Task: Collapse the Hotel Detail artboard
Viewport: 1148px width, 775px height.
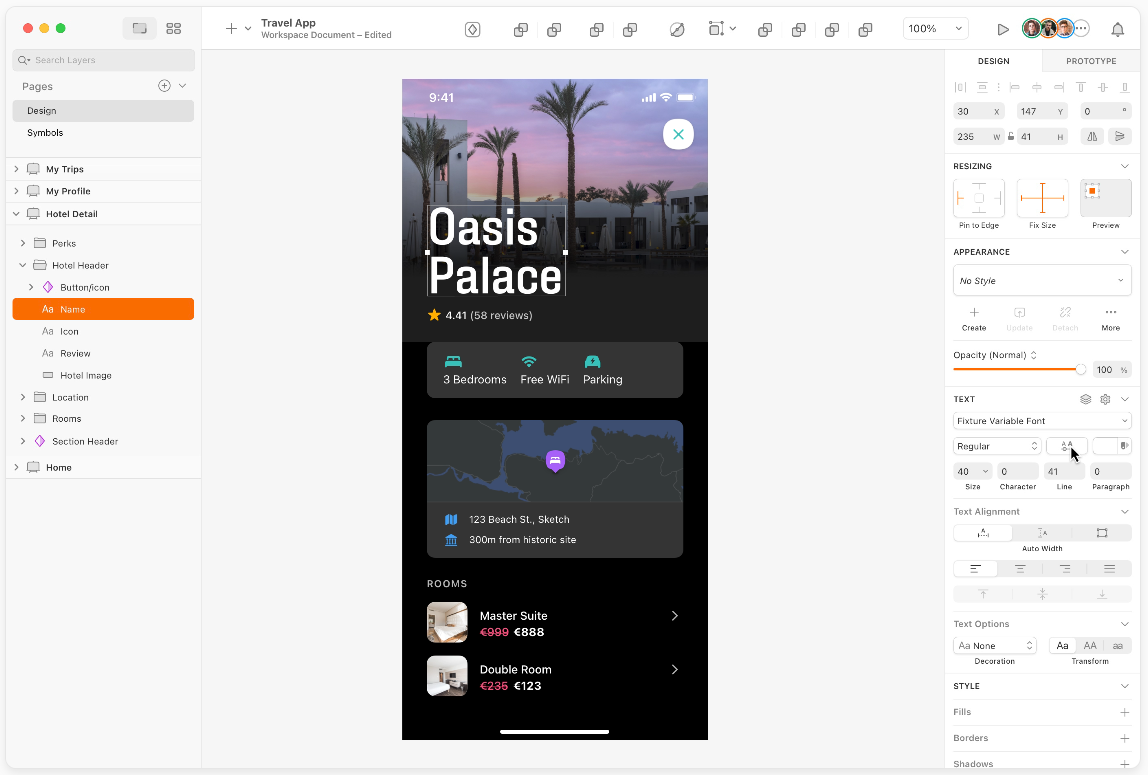Action: [x=16, y=214]
